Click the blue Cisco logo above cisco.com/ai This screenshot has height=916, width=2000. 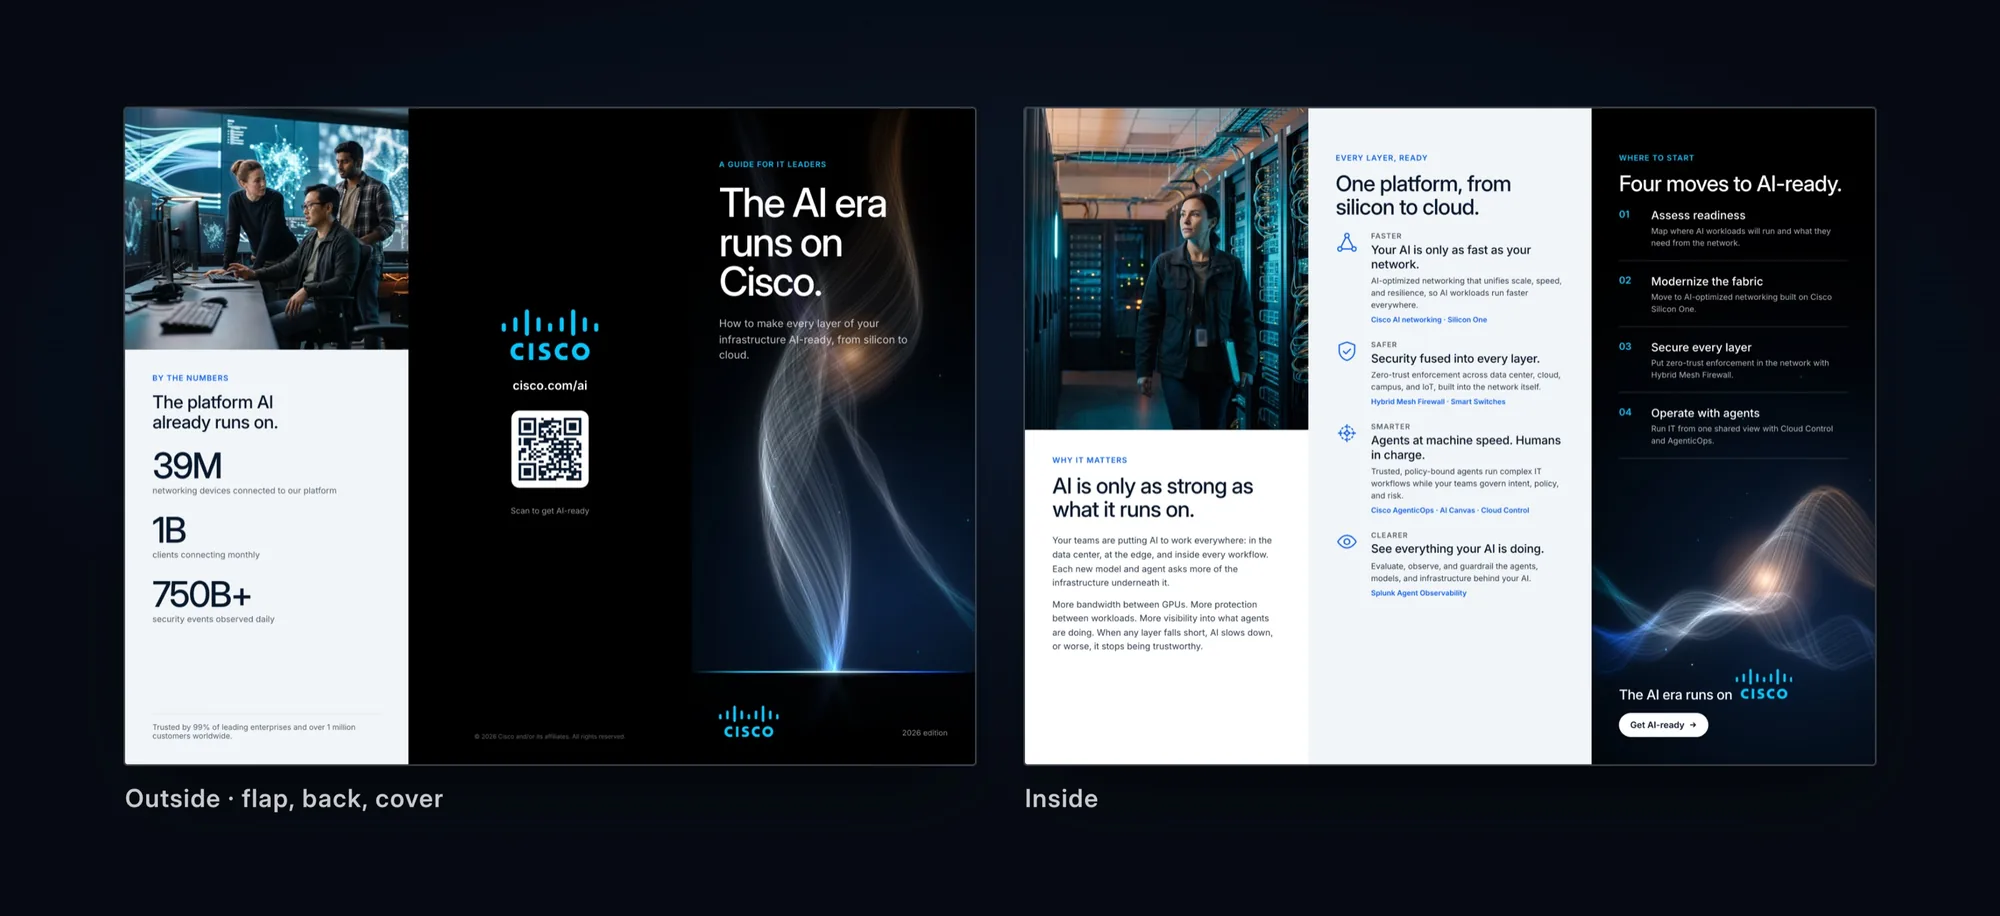(x=550, y=336)
